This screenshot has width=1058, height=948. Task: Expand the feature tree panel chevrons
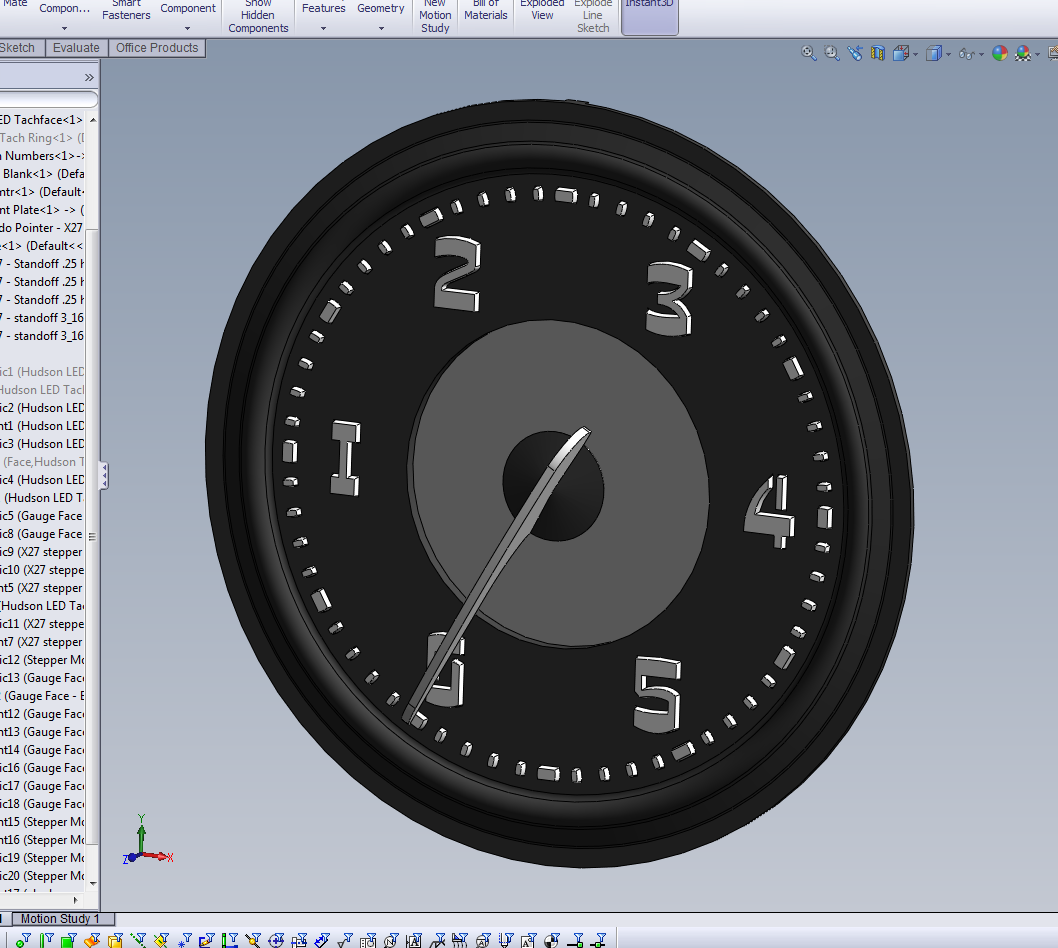89,77
